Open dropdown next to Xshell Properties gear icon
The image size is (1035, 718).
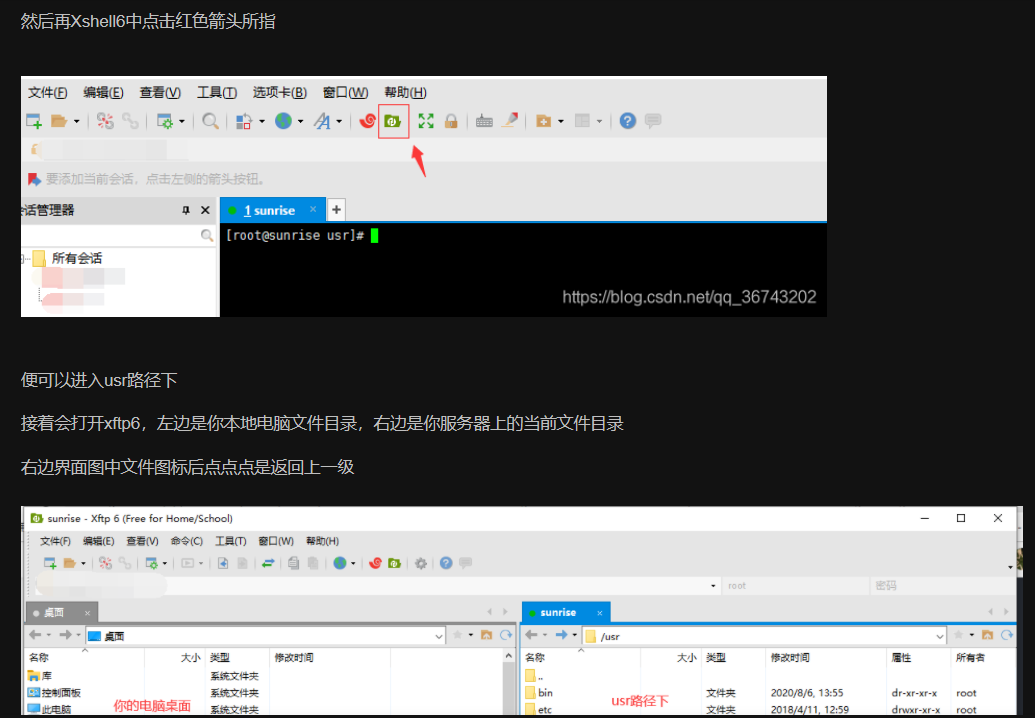tap(182, 121)
